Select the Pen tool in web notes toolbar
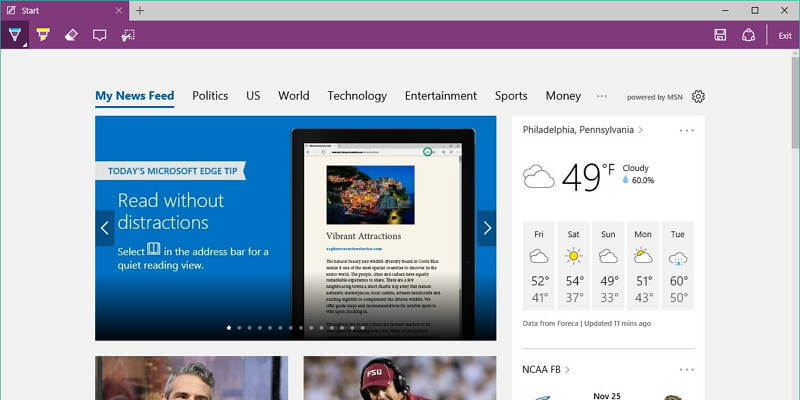Screen dimensions: 800x400 (x=14, y=35)
